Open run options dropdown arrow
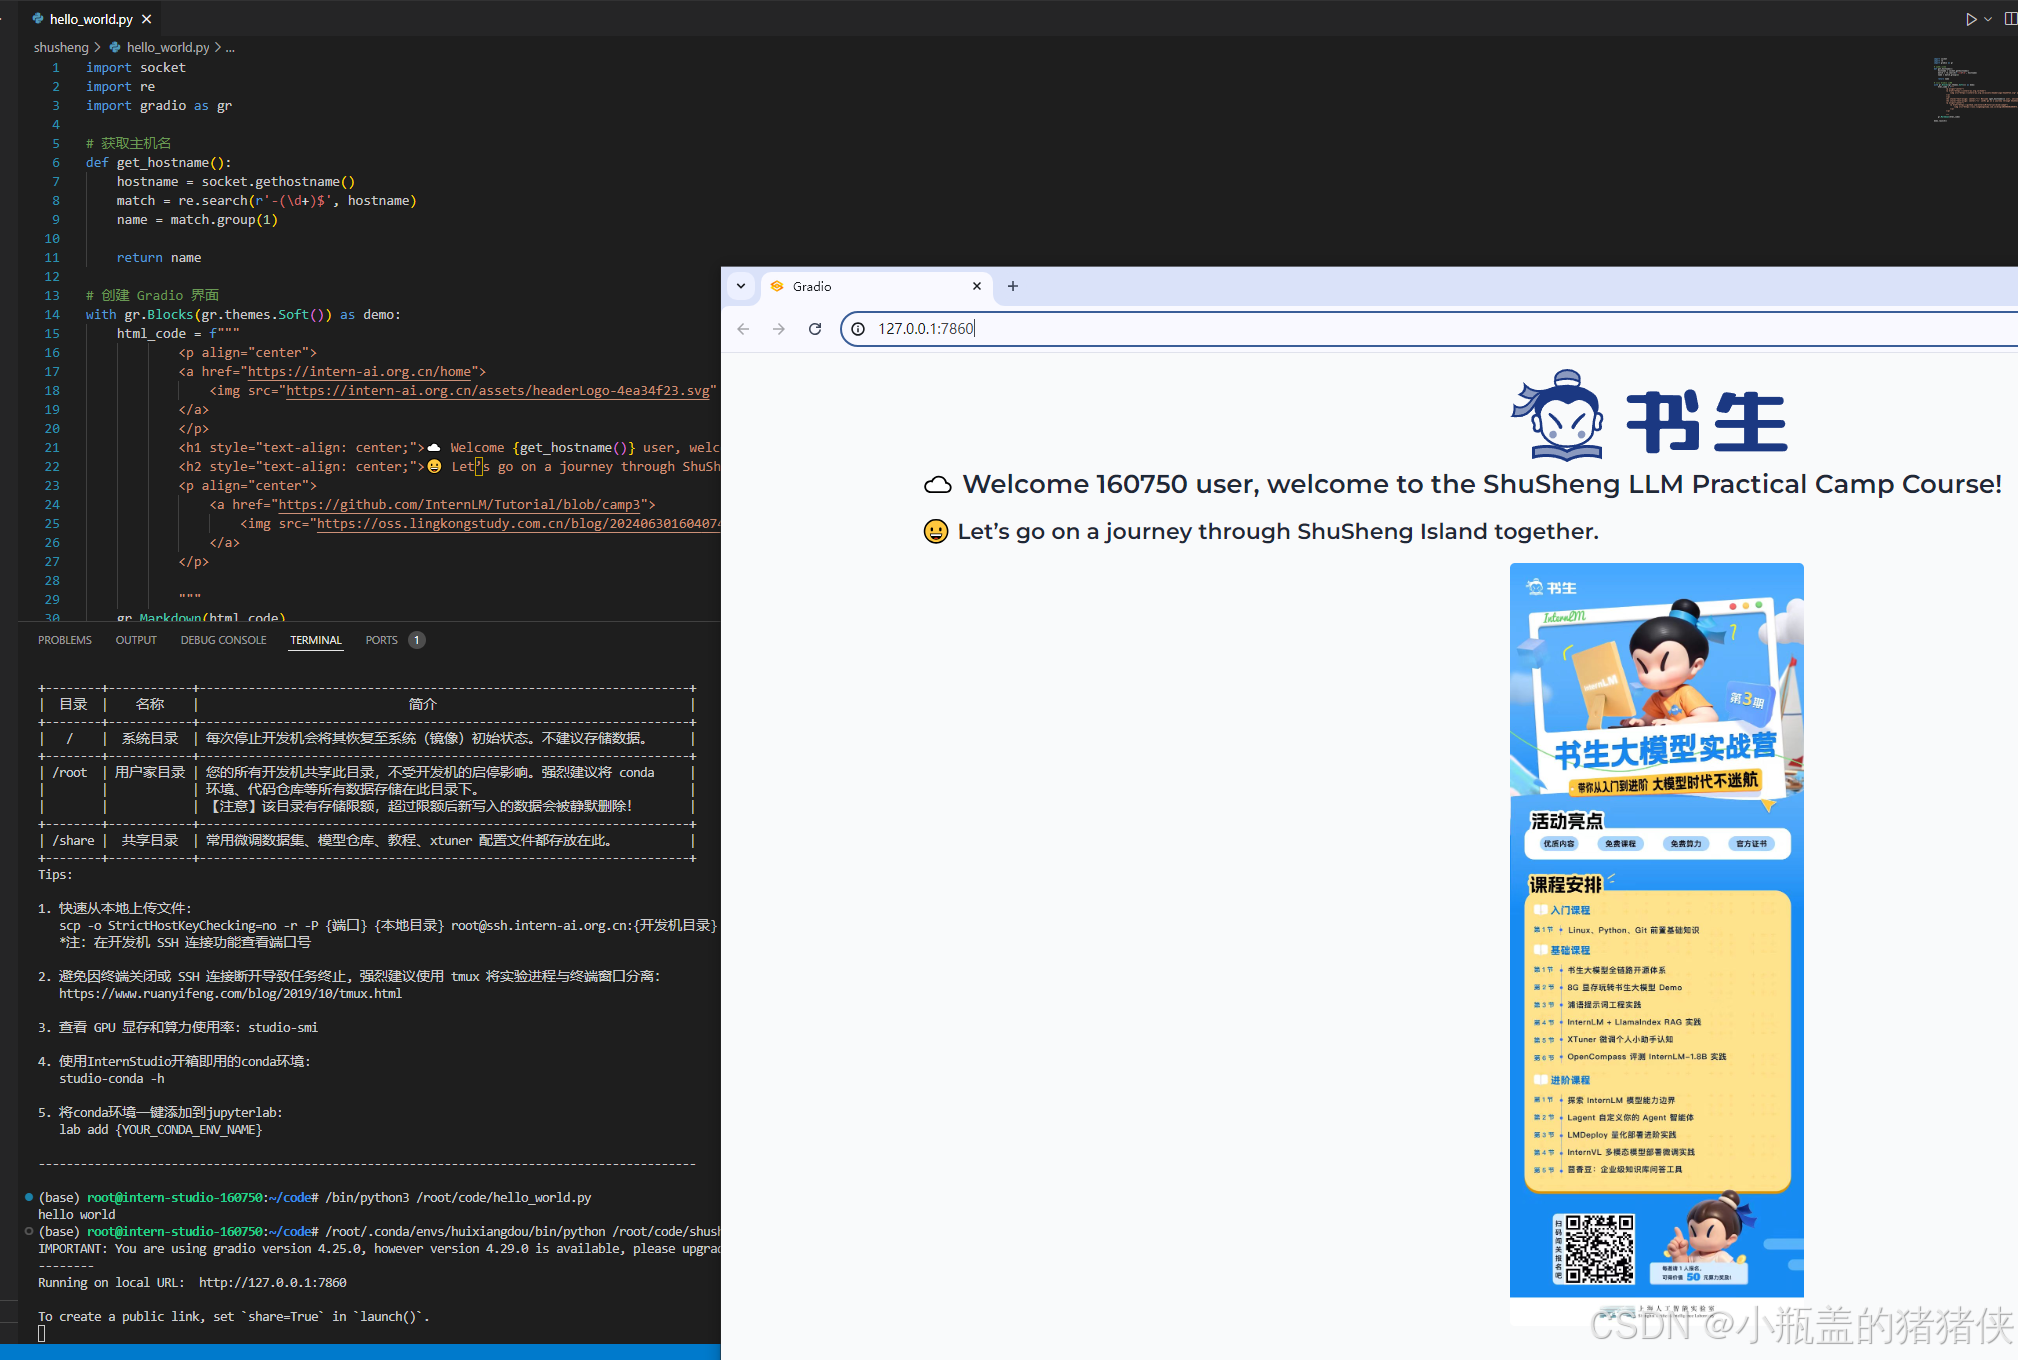 pos(1988,19)
